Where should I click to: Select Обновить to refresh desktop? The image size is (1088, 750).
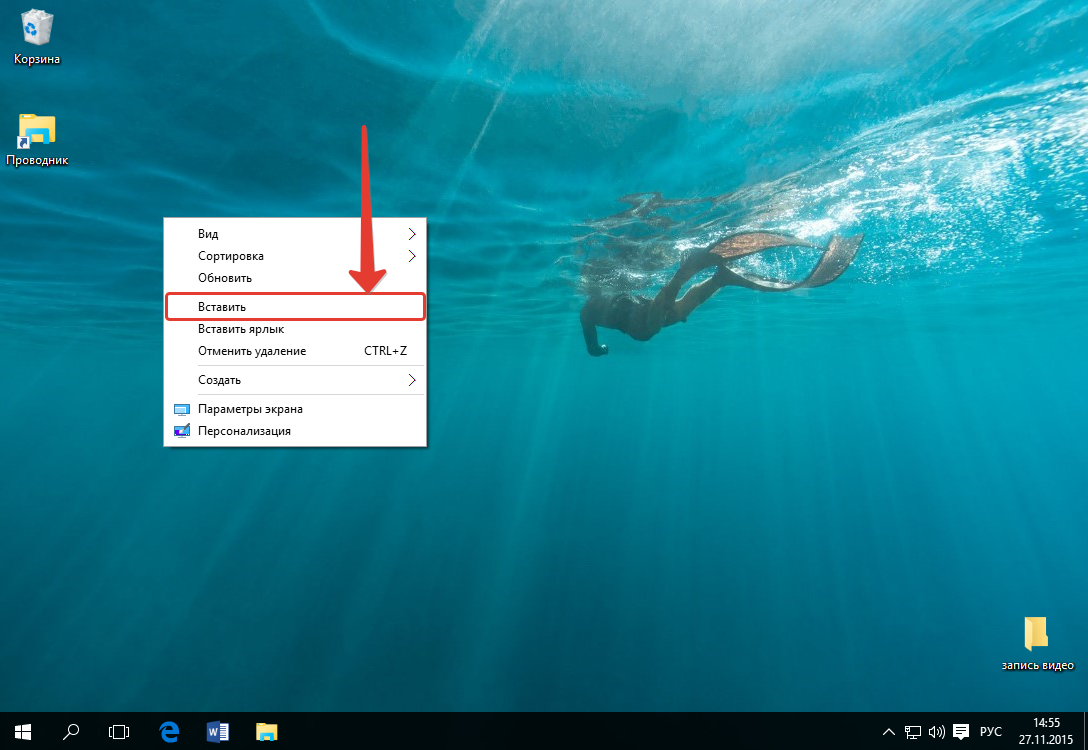click(x=295, y=278)
